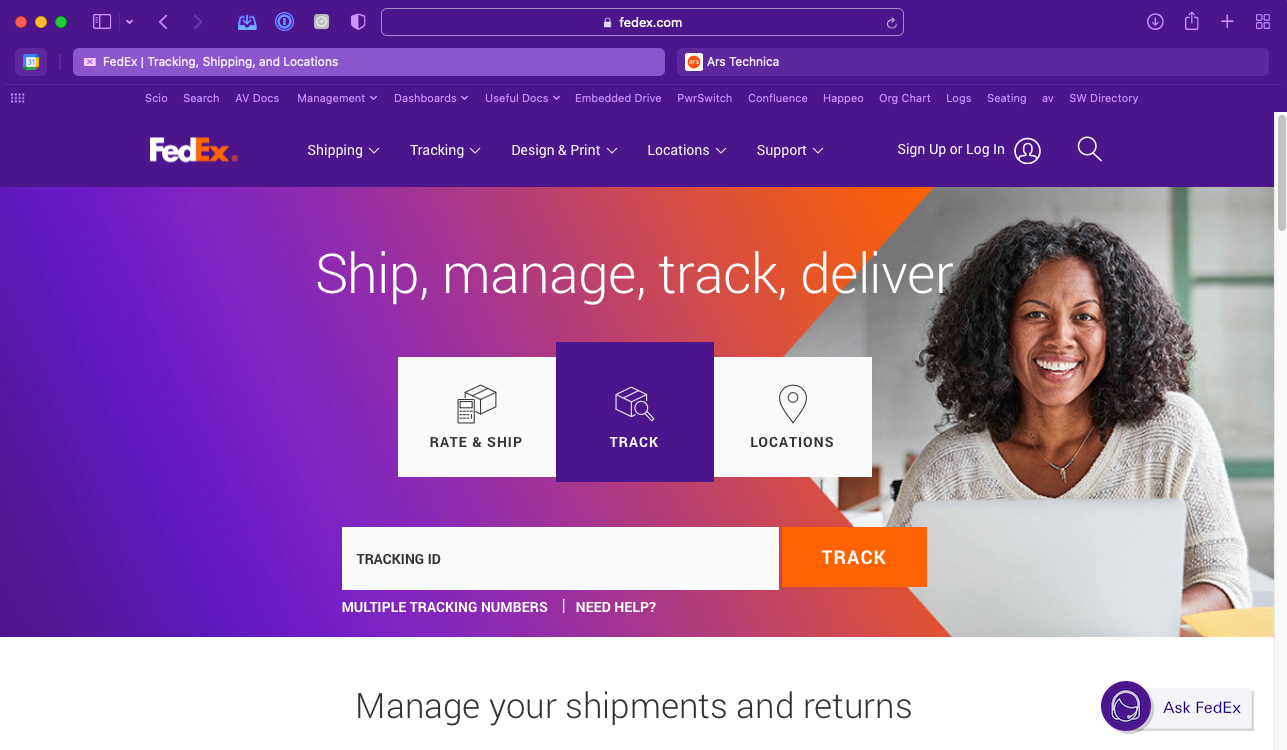
Task: Click the orange TRACK button
Action: (854, 557)
